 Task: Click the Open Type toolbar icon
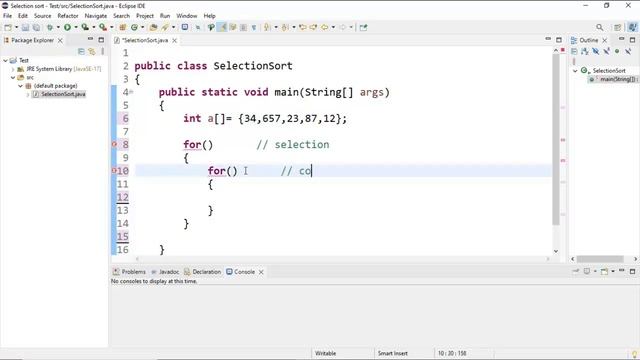pyautogui.click(x=153, y=27)
